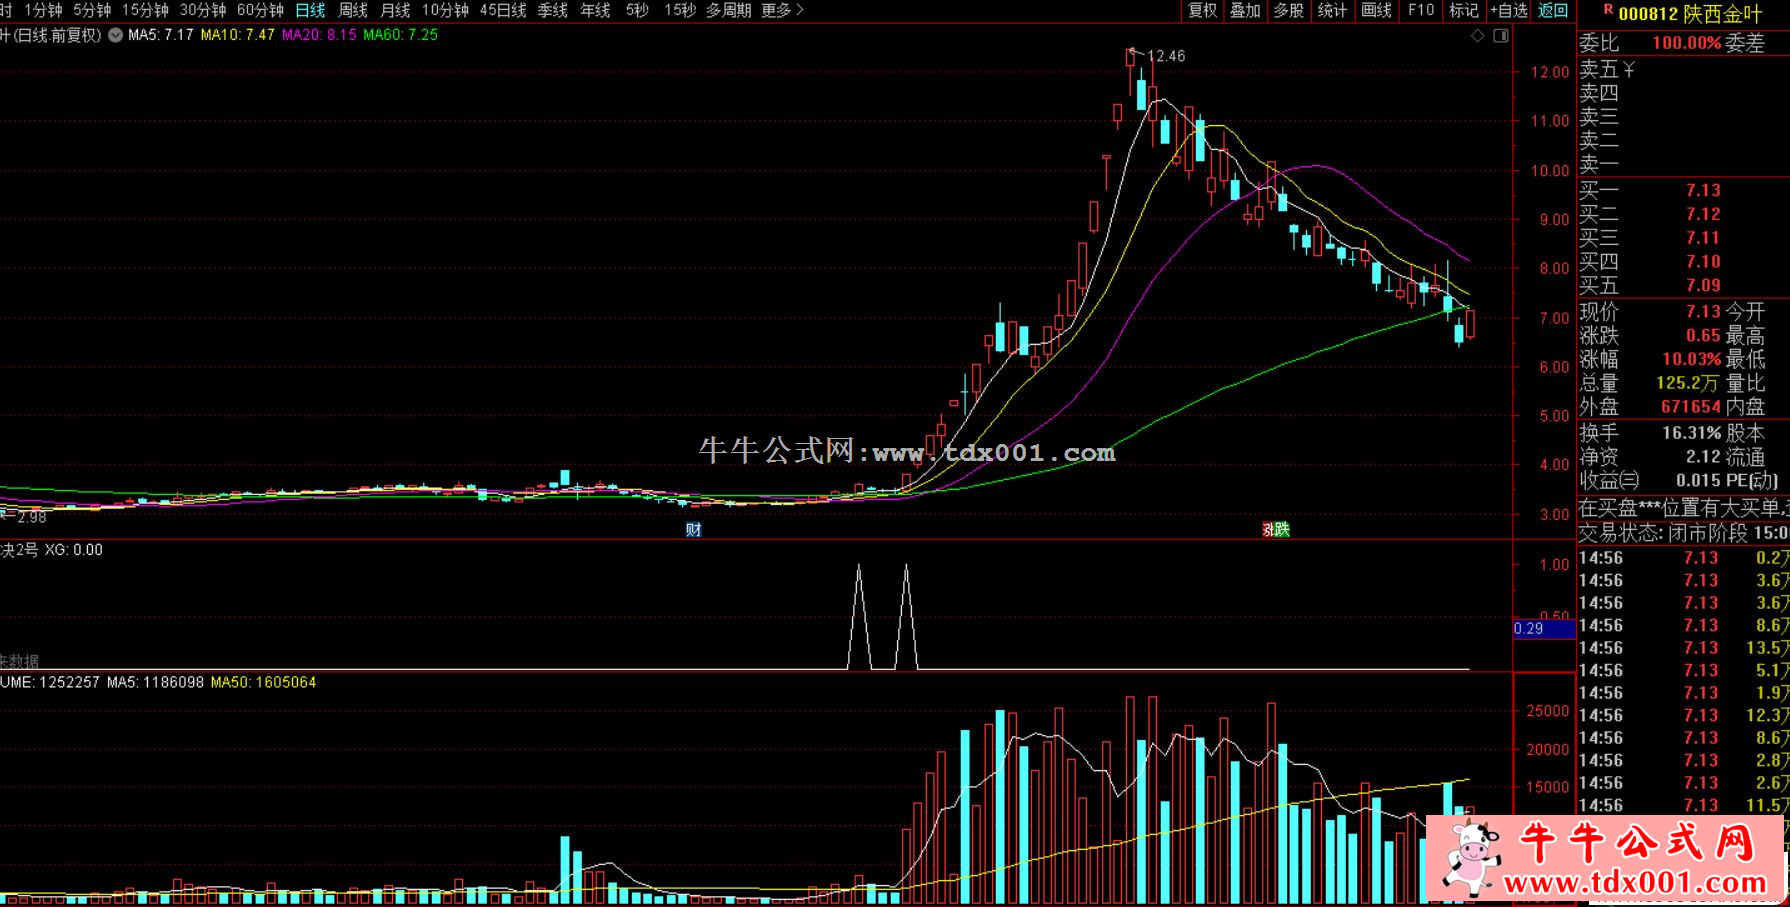Click the 外盘 671654 value
The height and width of the screenshot is (907, 1790).
1691,406
